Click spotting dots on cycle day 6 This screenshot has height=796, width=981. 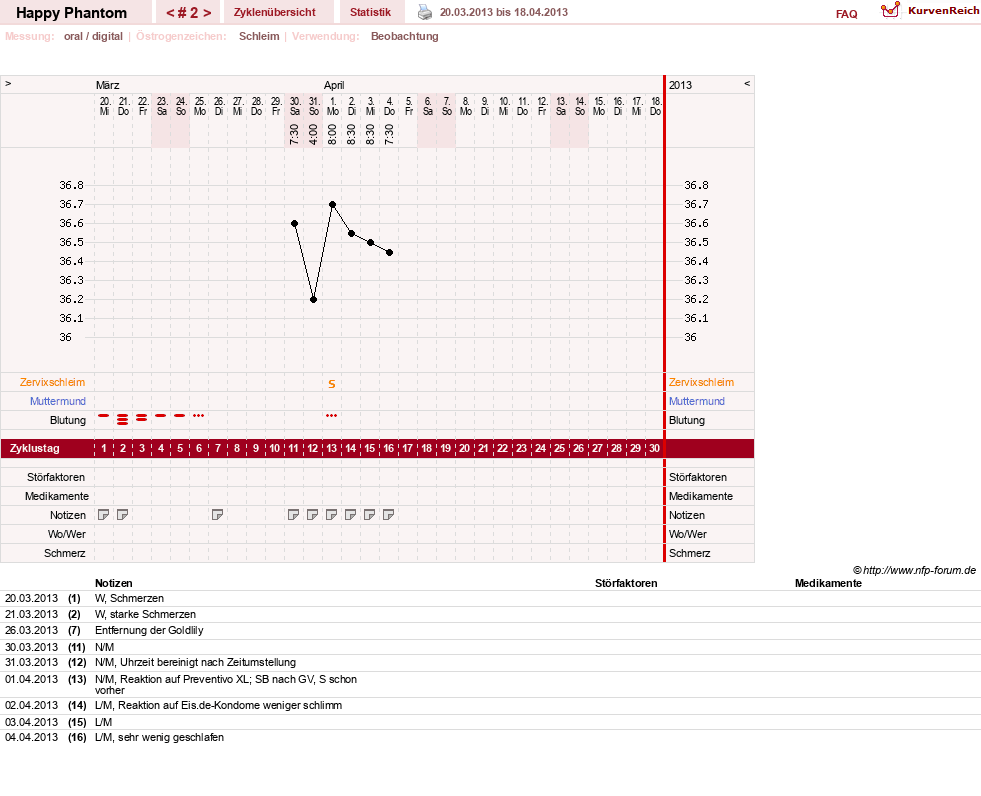tap(198, 416)
